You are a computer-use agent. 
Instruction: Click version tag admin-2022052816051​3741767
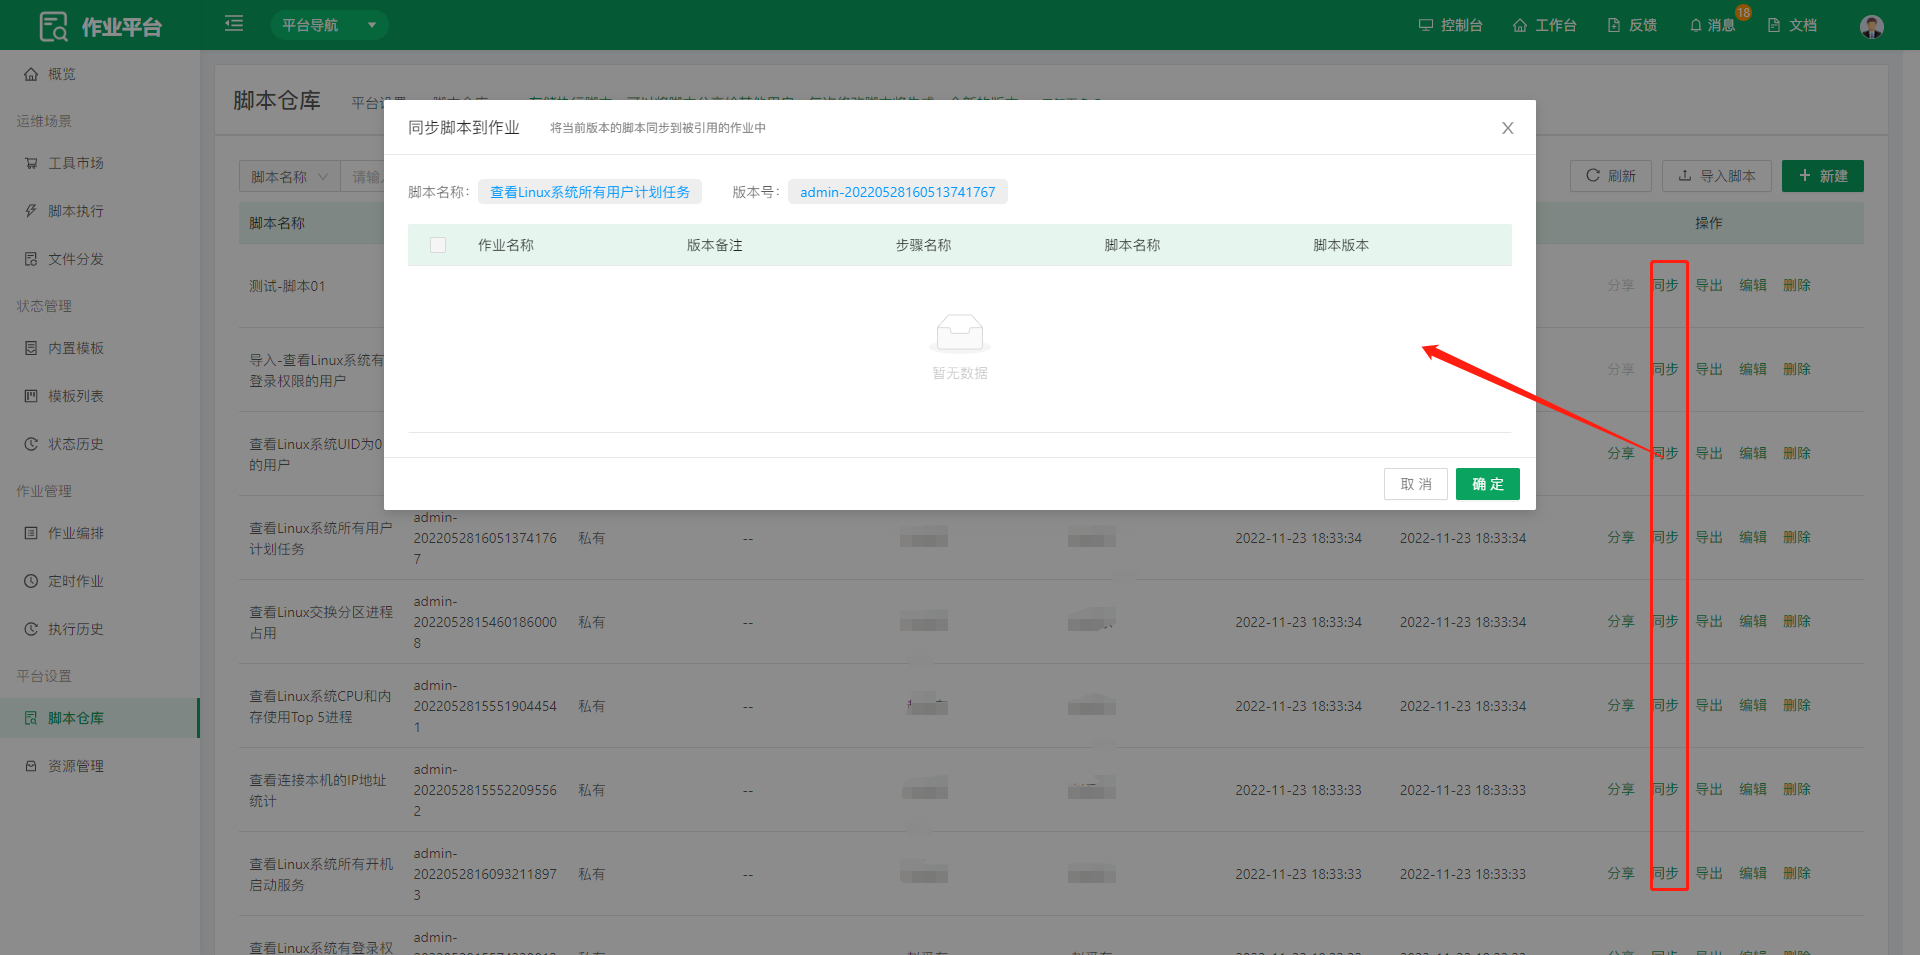tap(898, 192)
